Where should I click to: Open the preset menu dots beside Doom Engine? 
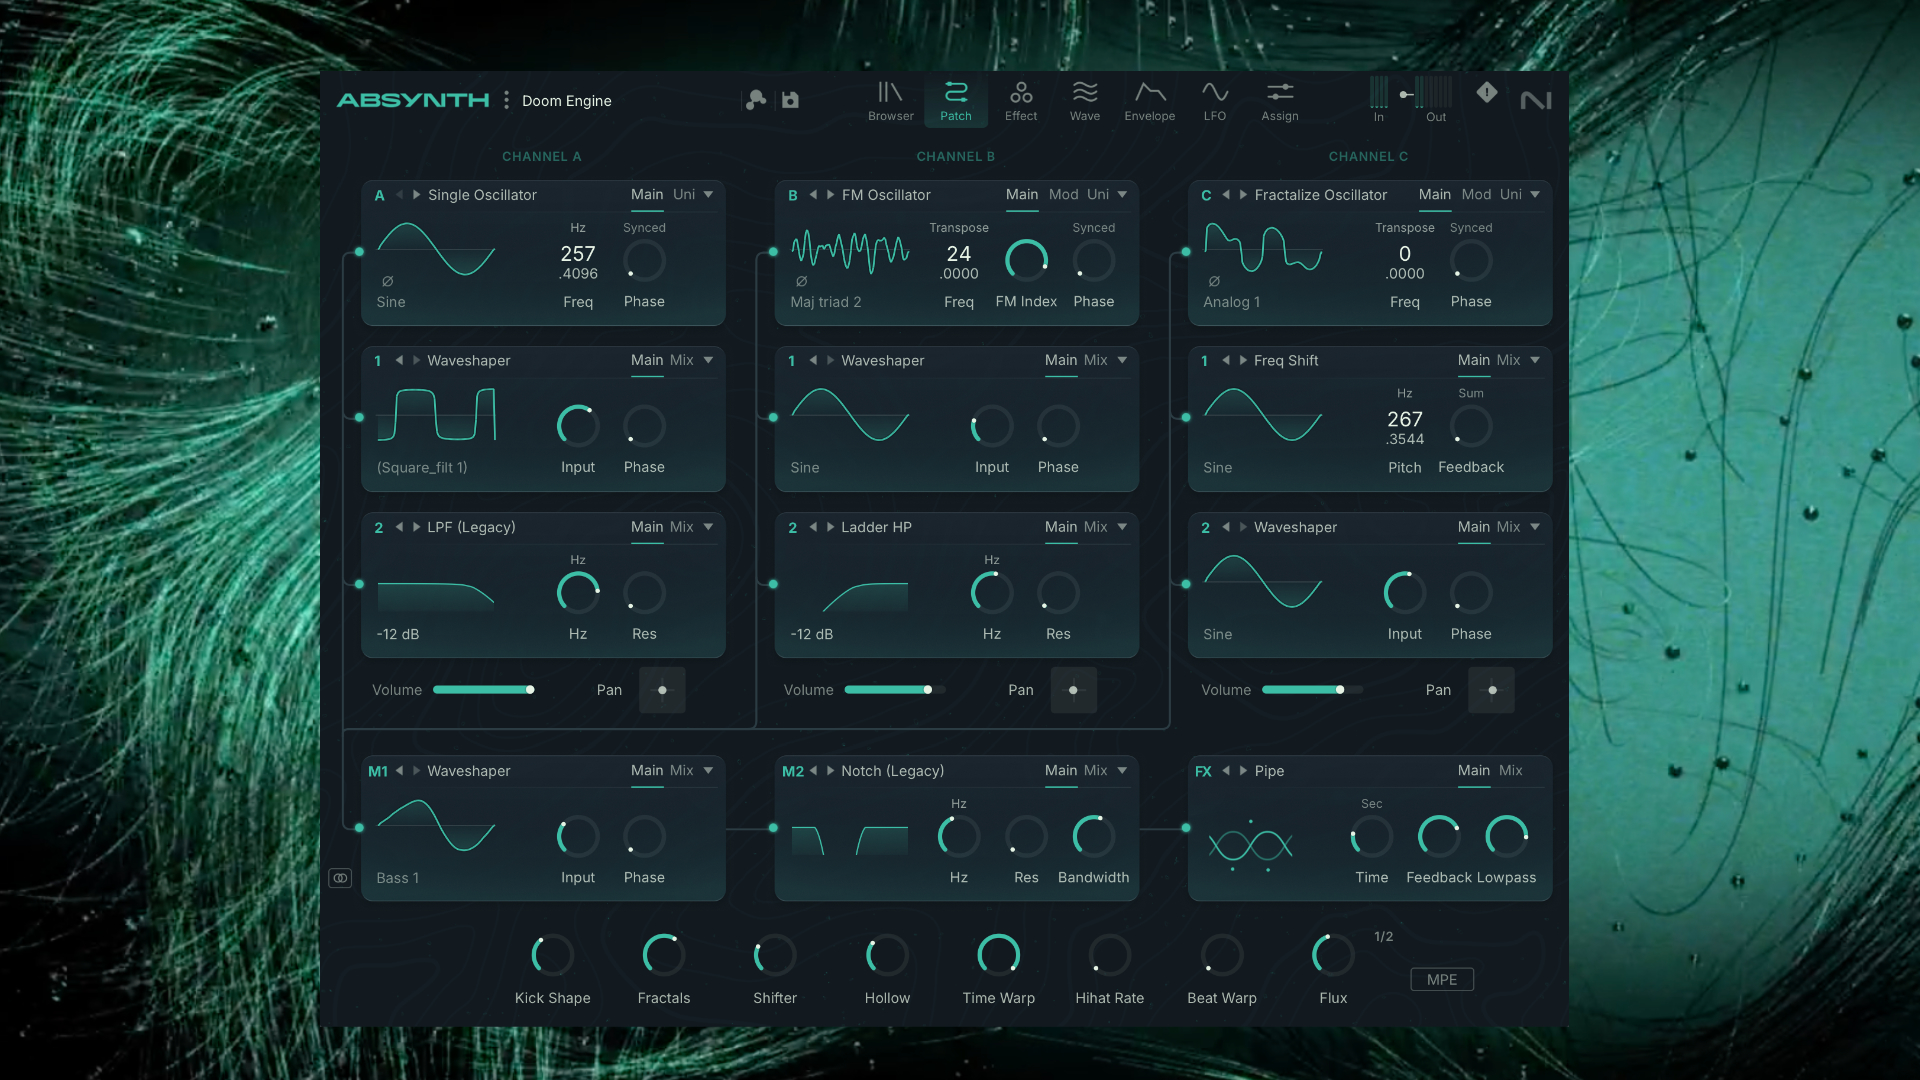(506, 100)
